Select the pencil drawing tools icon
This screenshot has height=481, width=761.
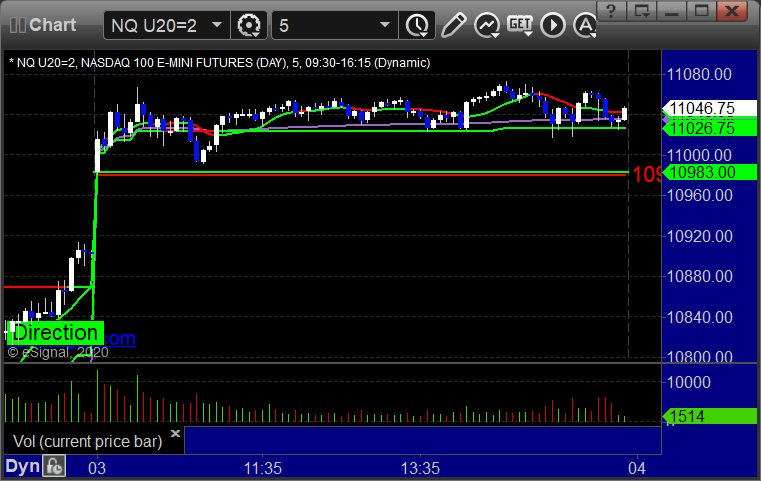[454, 25]
